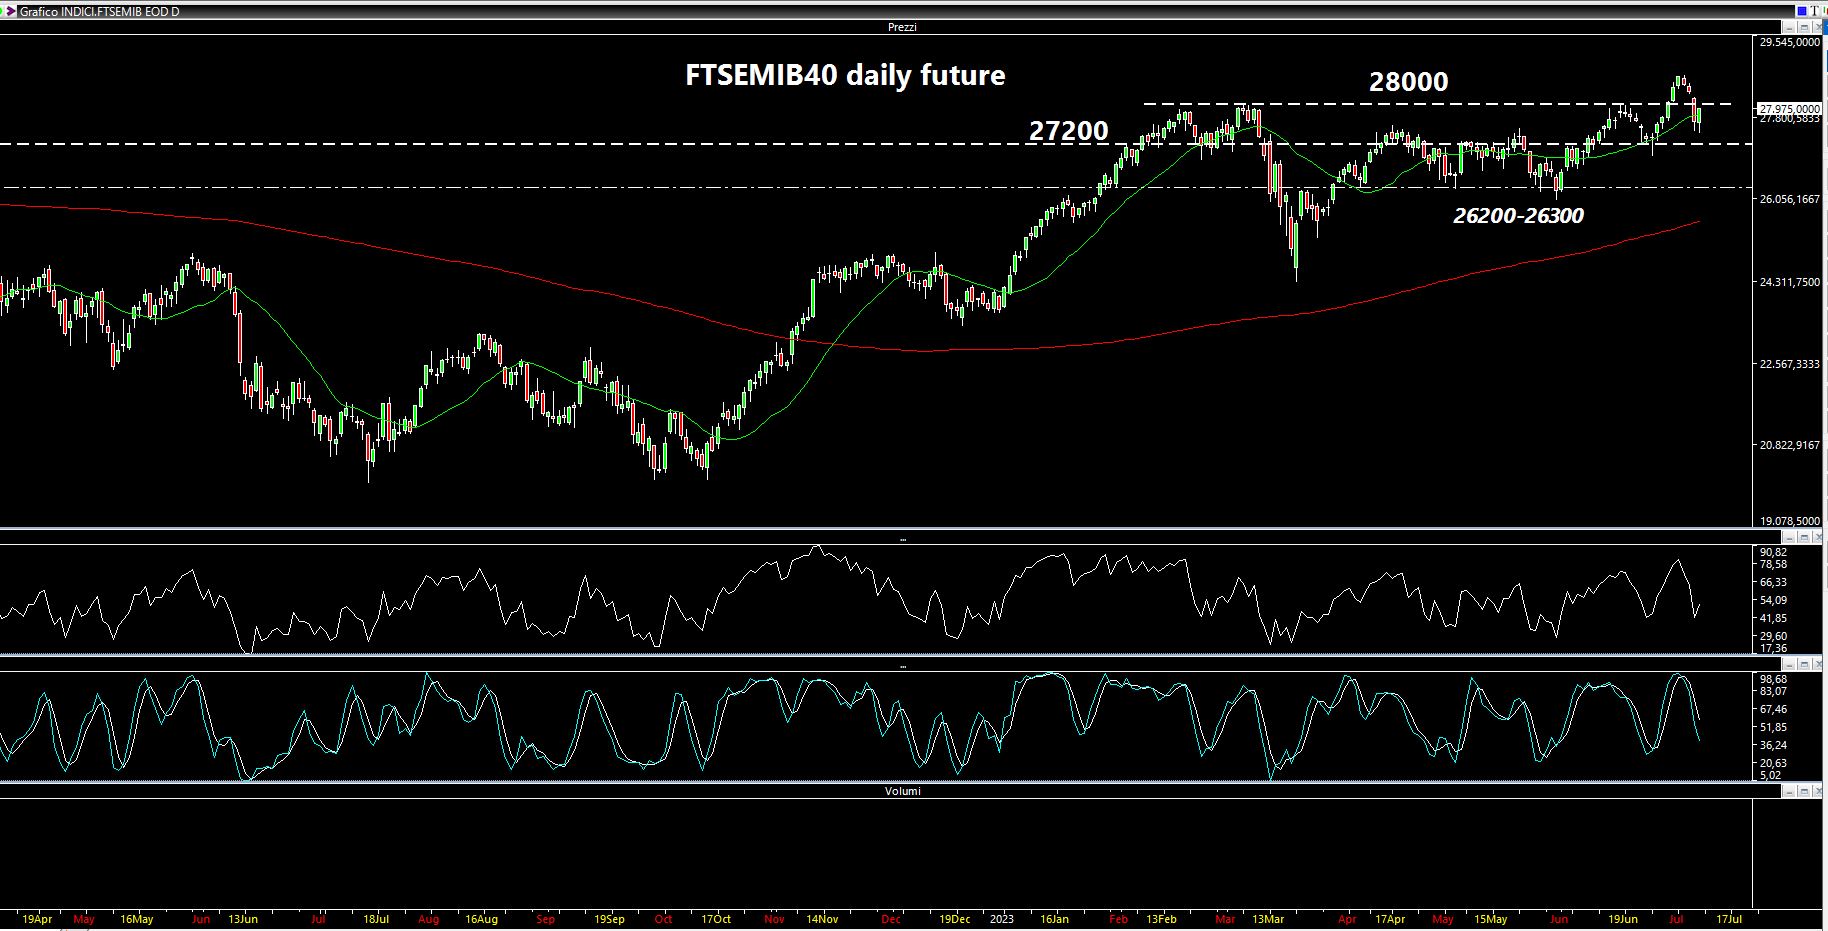The image size is (1828, 931).
Task: Click the 16Jan date on time axis
Action: pos(1054,918)
